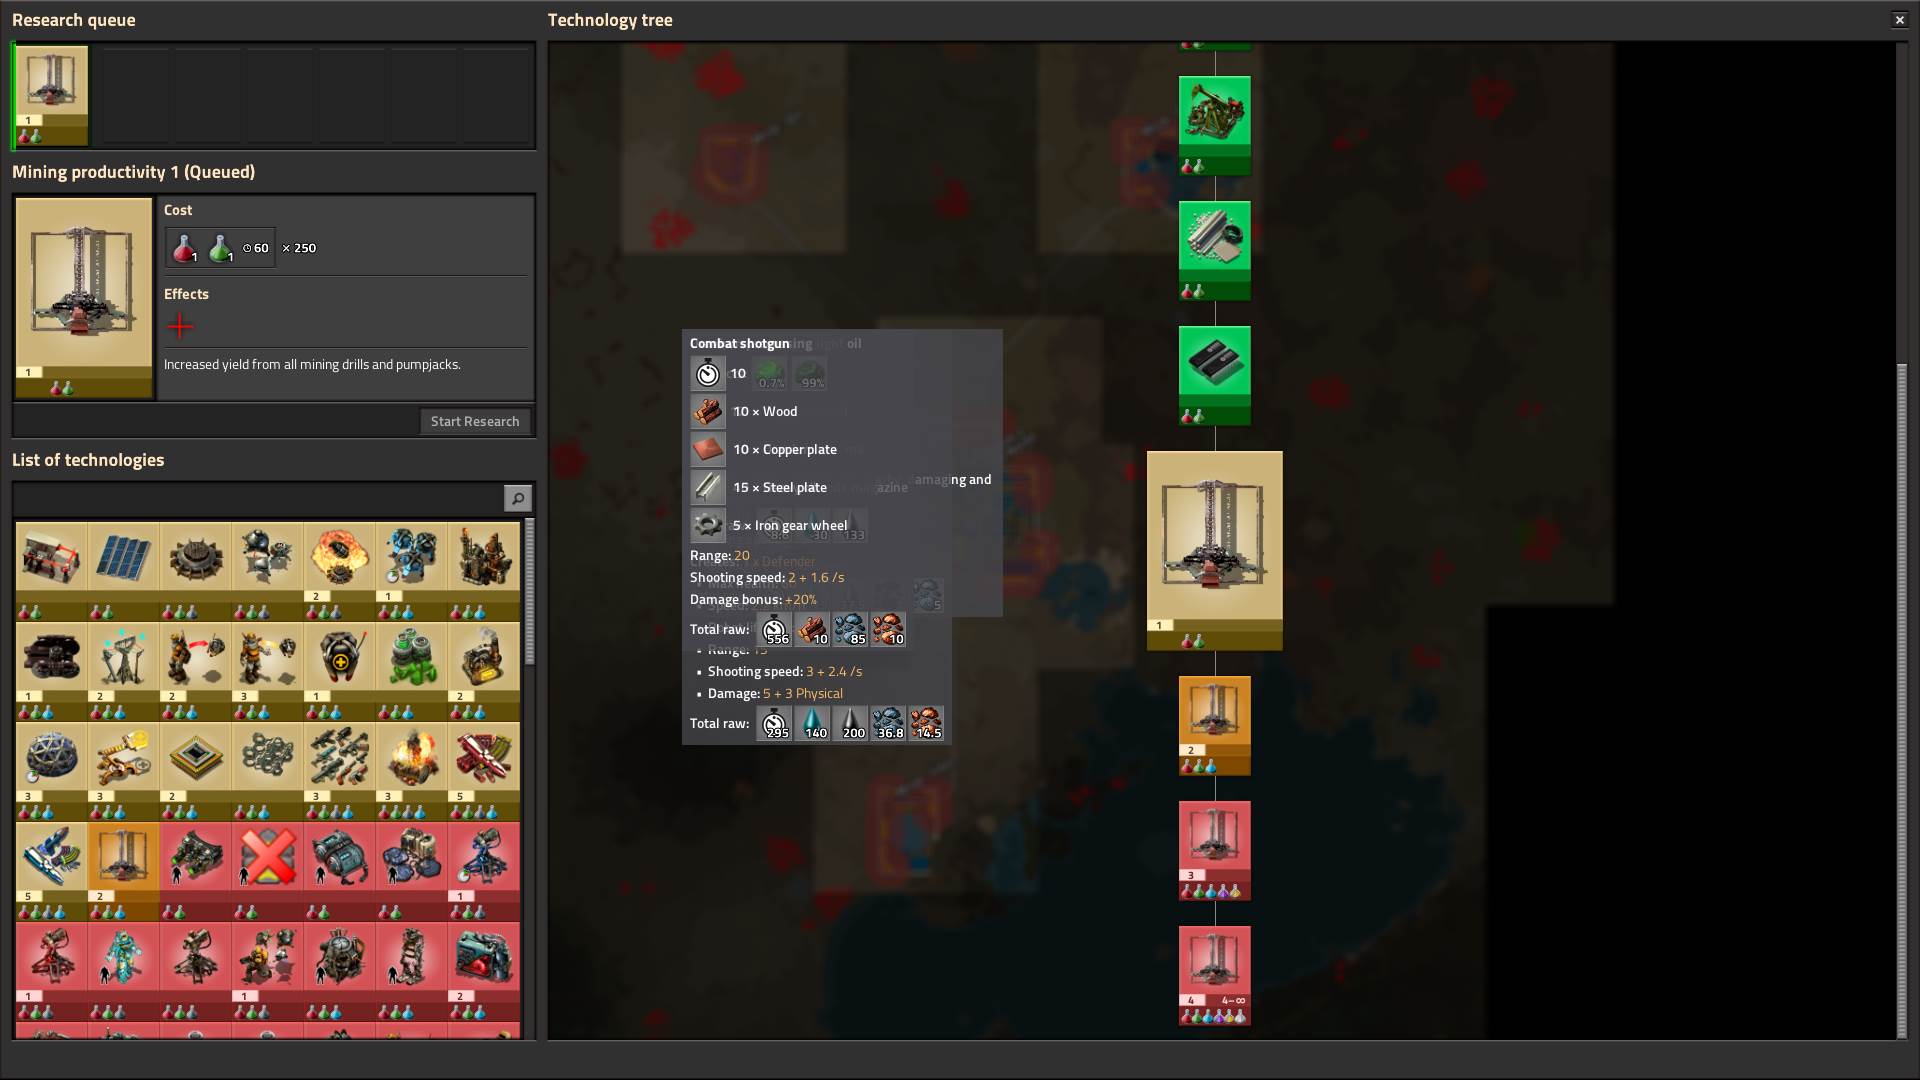Select the red-lit equipment technology level 2

coord(484,970)
